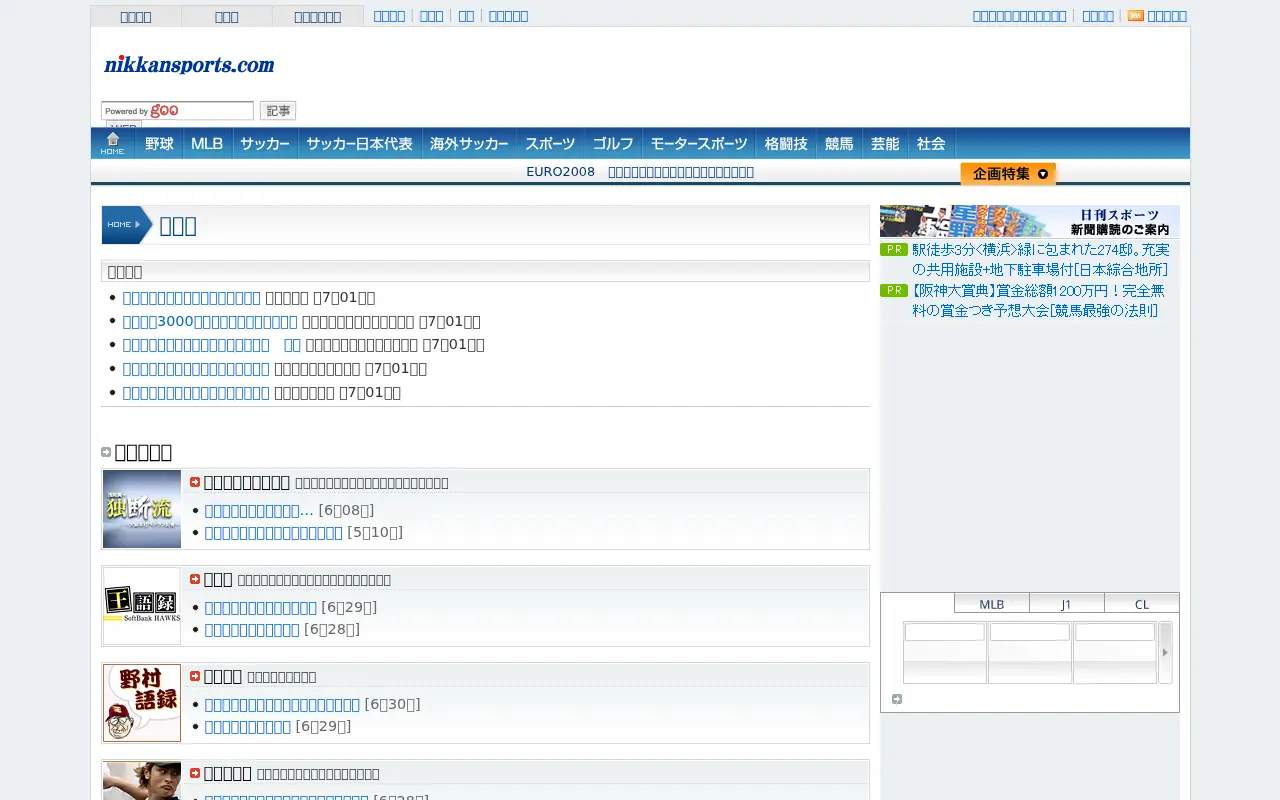Image resolution: width=1280 pixels, height=800 pixels.
Task: Click the red arrow icon next to 野村語録
Action: 195,676
